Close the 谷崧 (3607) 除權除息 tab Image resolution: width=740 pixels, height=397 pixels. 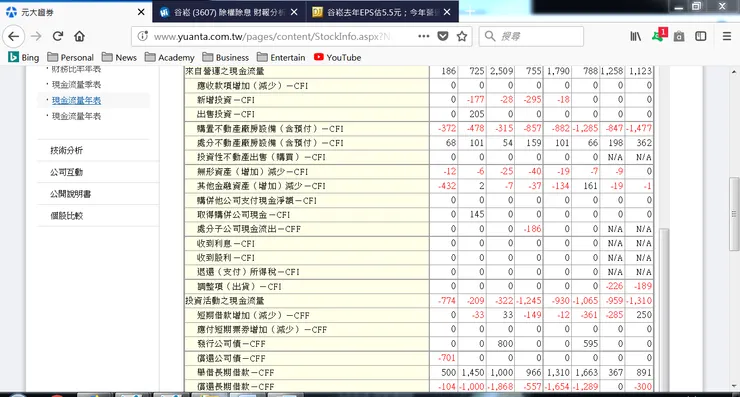tap(294, 12)
